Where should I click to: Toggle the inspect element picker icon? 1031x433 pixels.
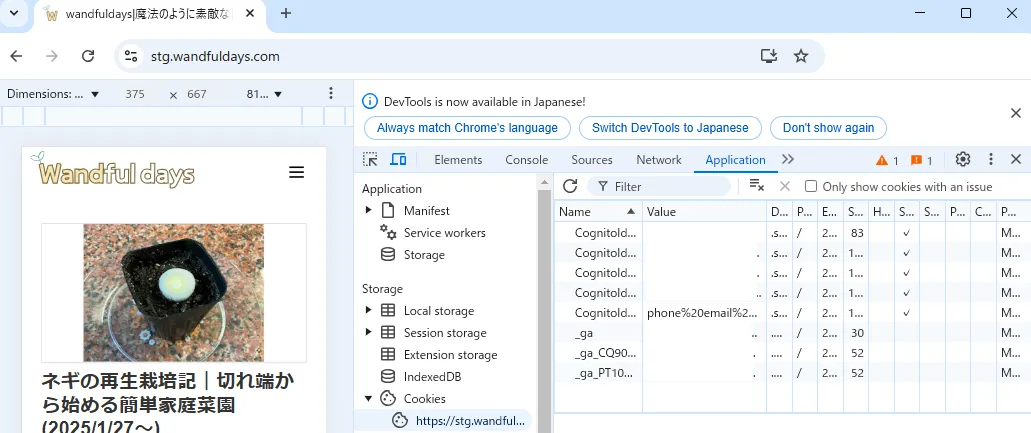pos(371,160)
